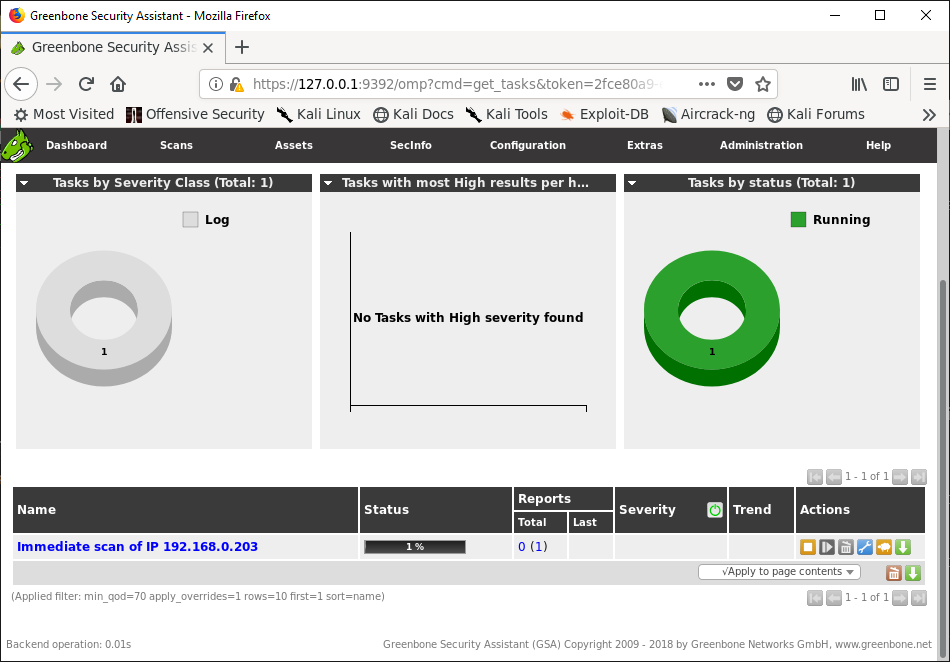
Task: Clone the task using the sheep icon
Action: tap(884, 547)
